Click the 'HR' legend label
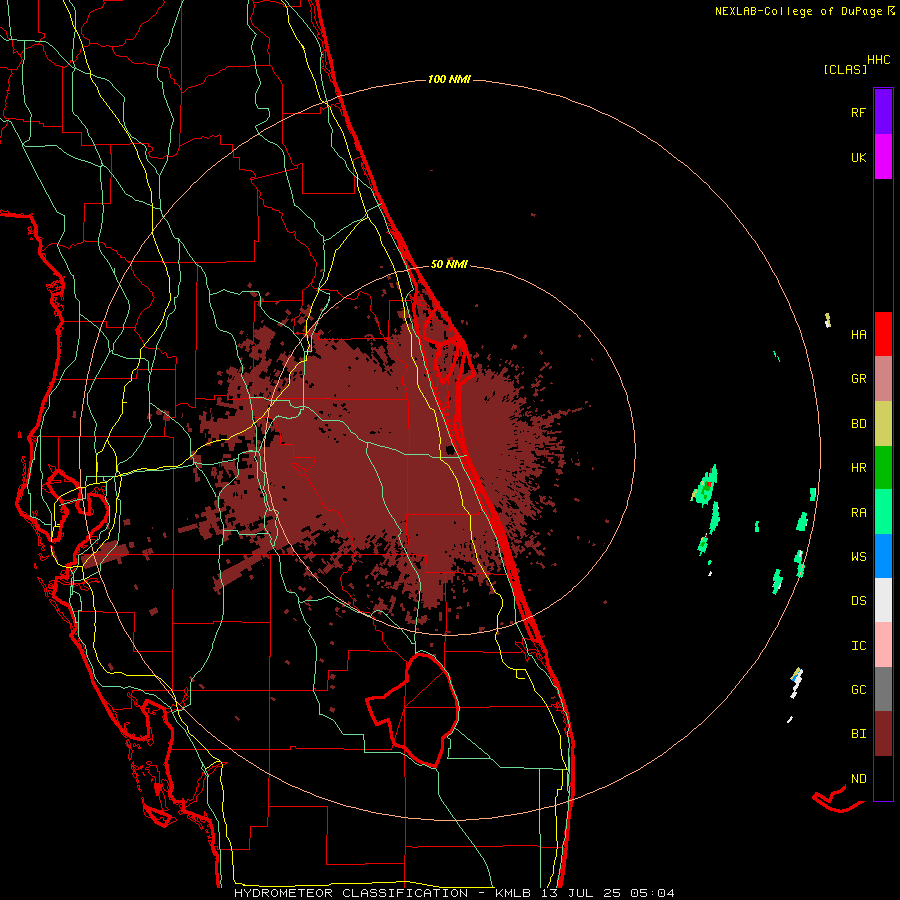 click(858, 468)
